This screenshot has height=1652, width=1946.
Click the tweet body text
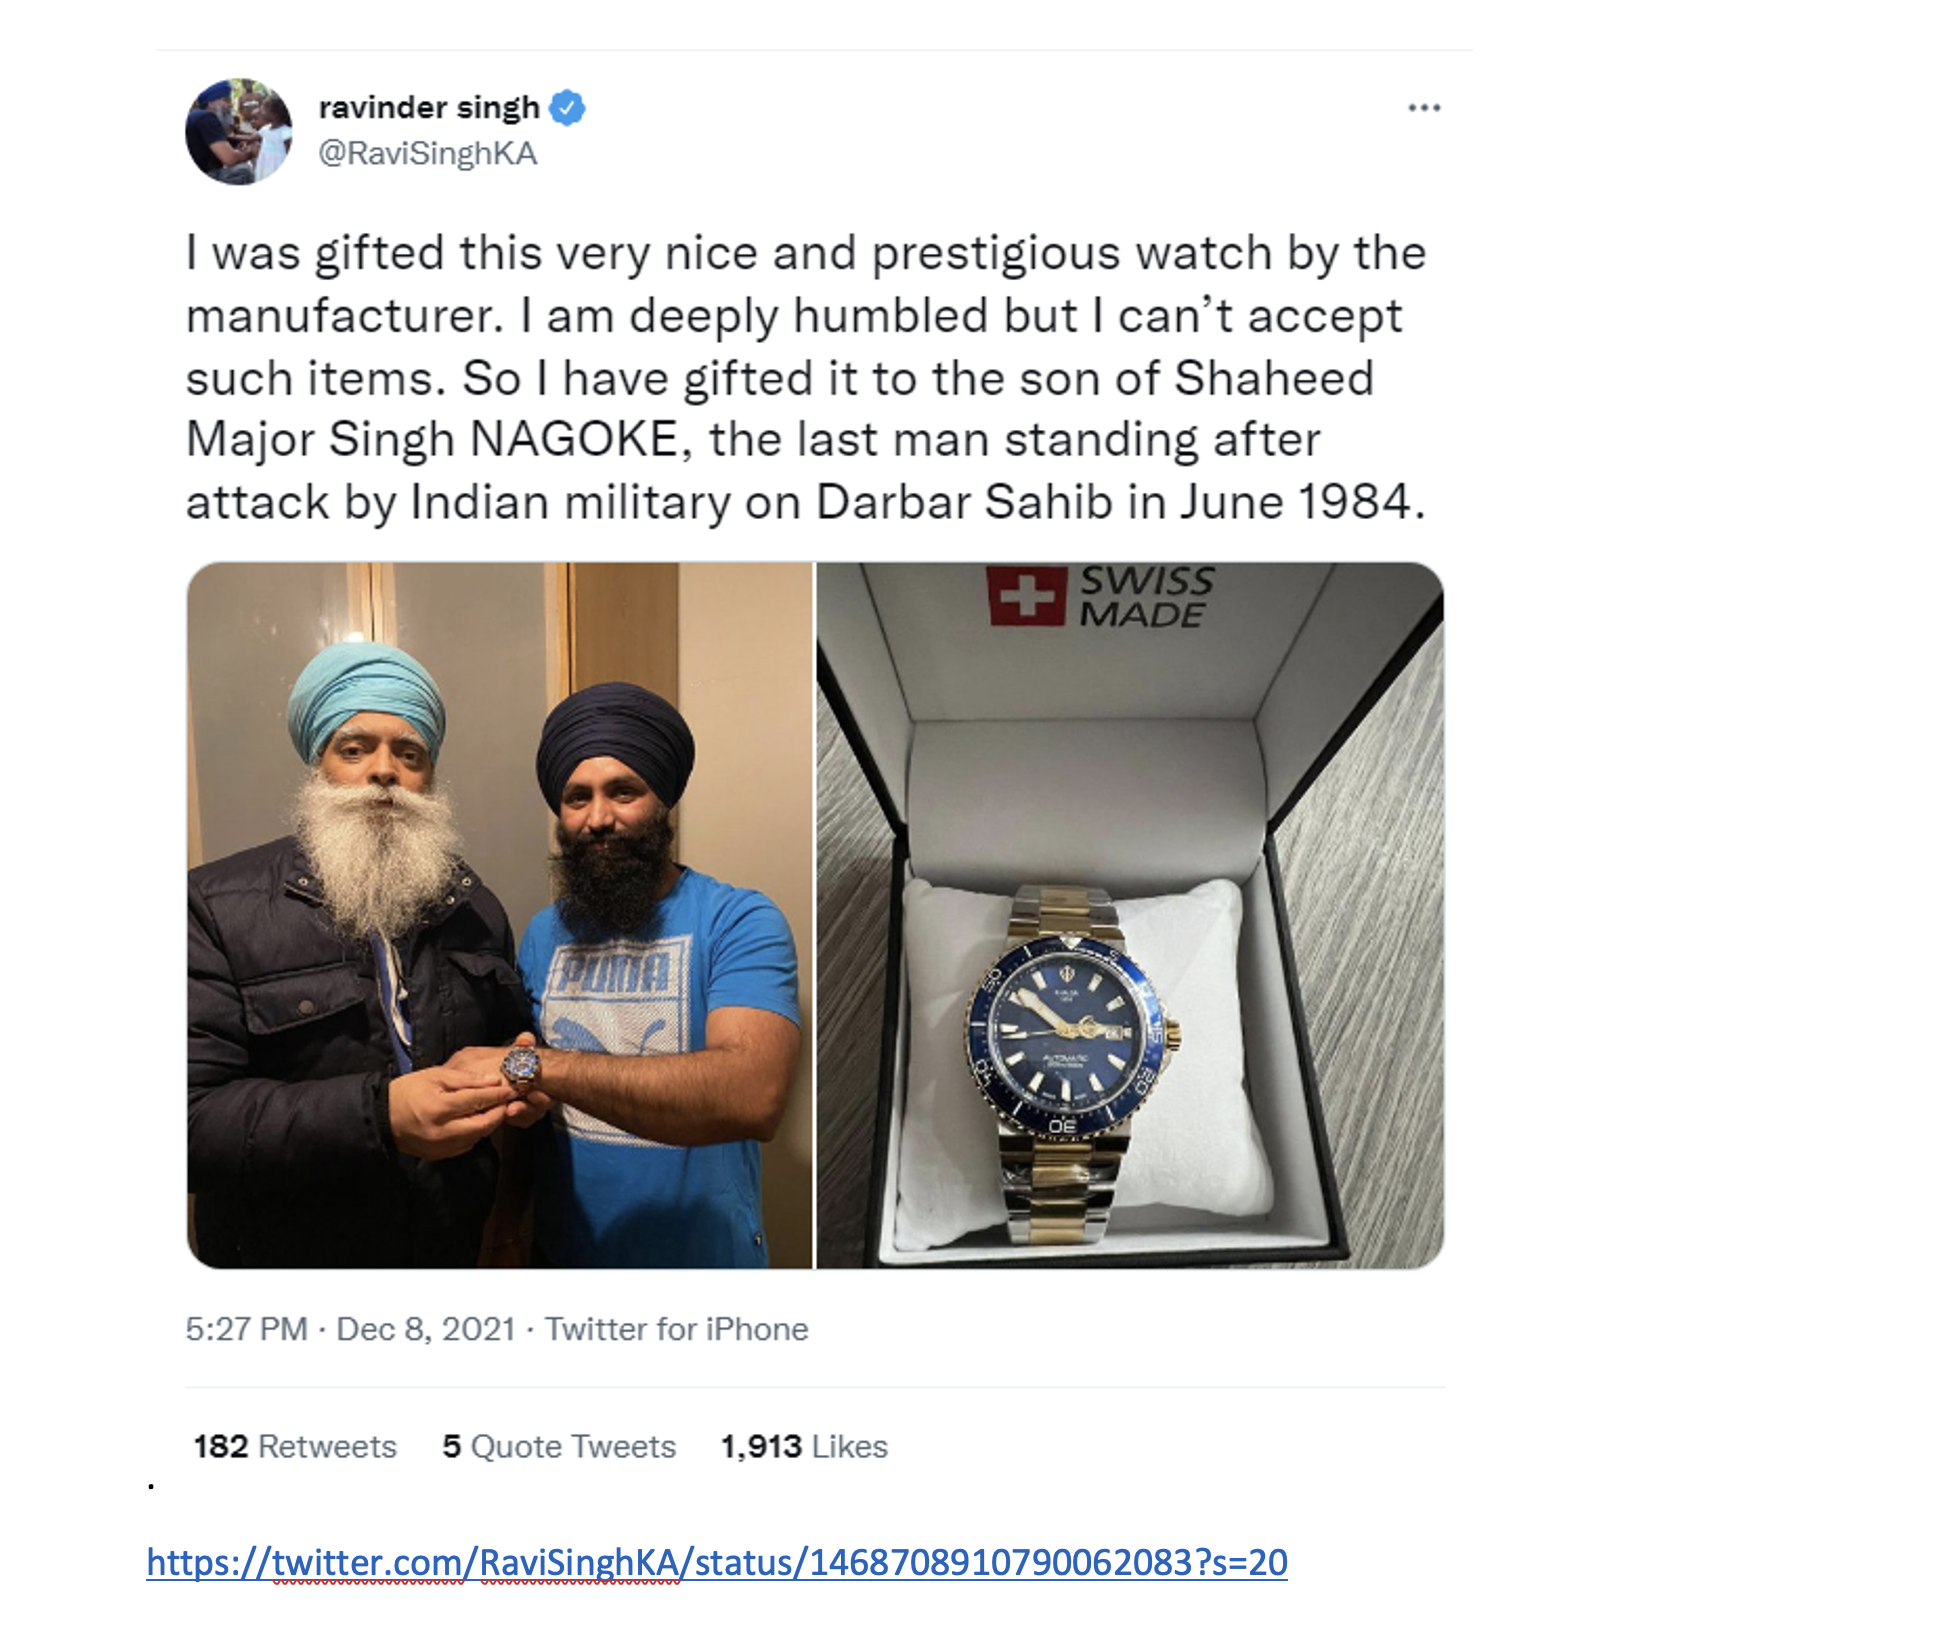[806, 378]
